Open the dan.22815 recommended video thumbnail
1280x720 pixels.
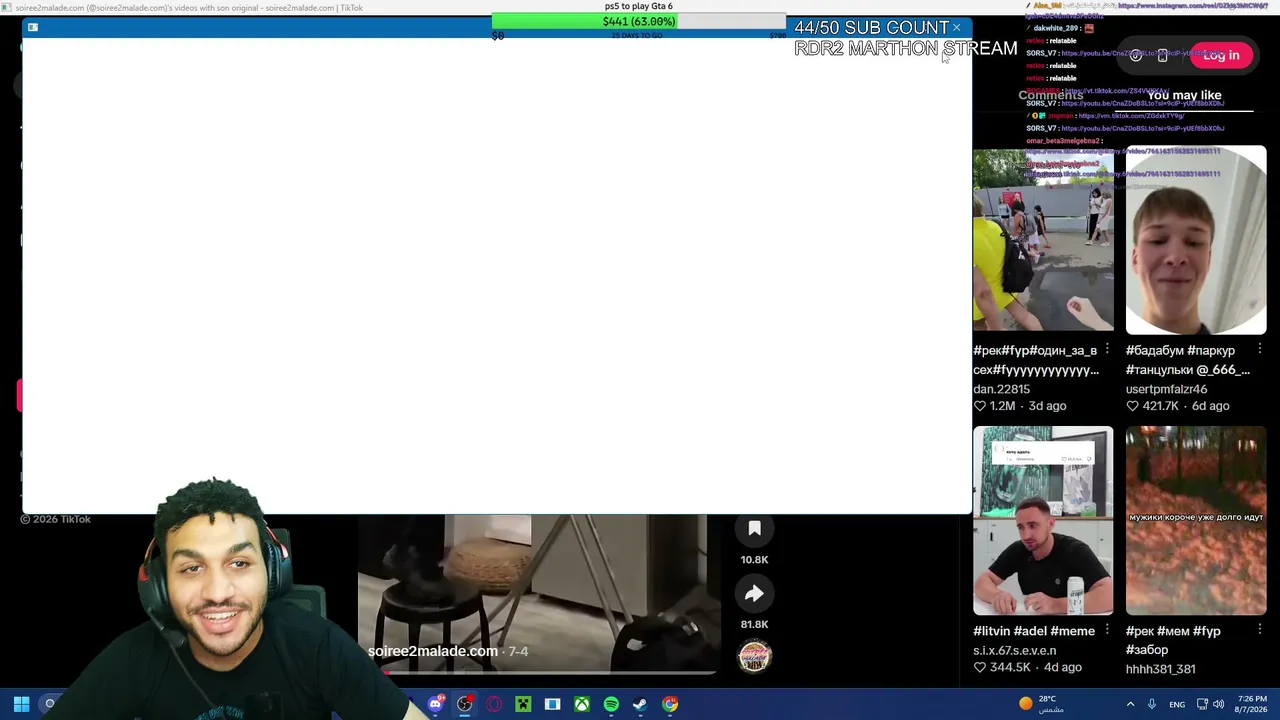tap(1043, 239)
